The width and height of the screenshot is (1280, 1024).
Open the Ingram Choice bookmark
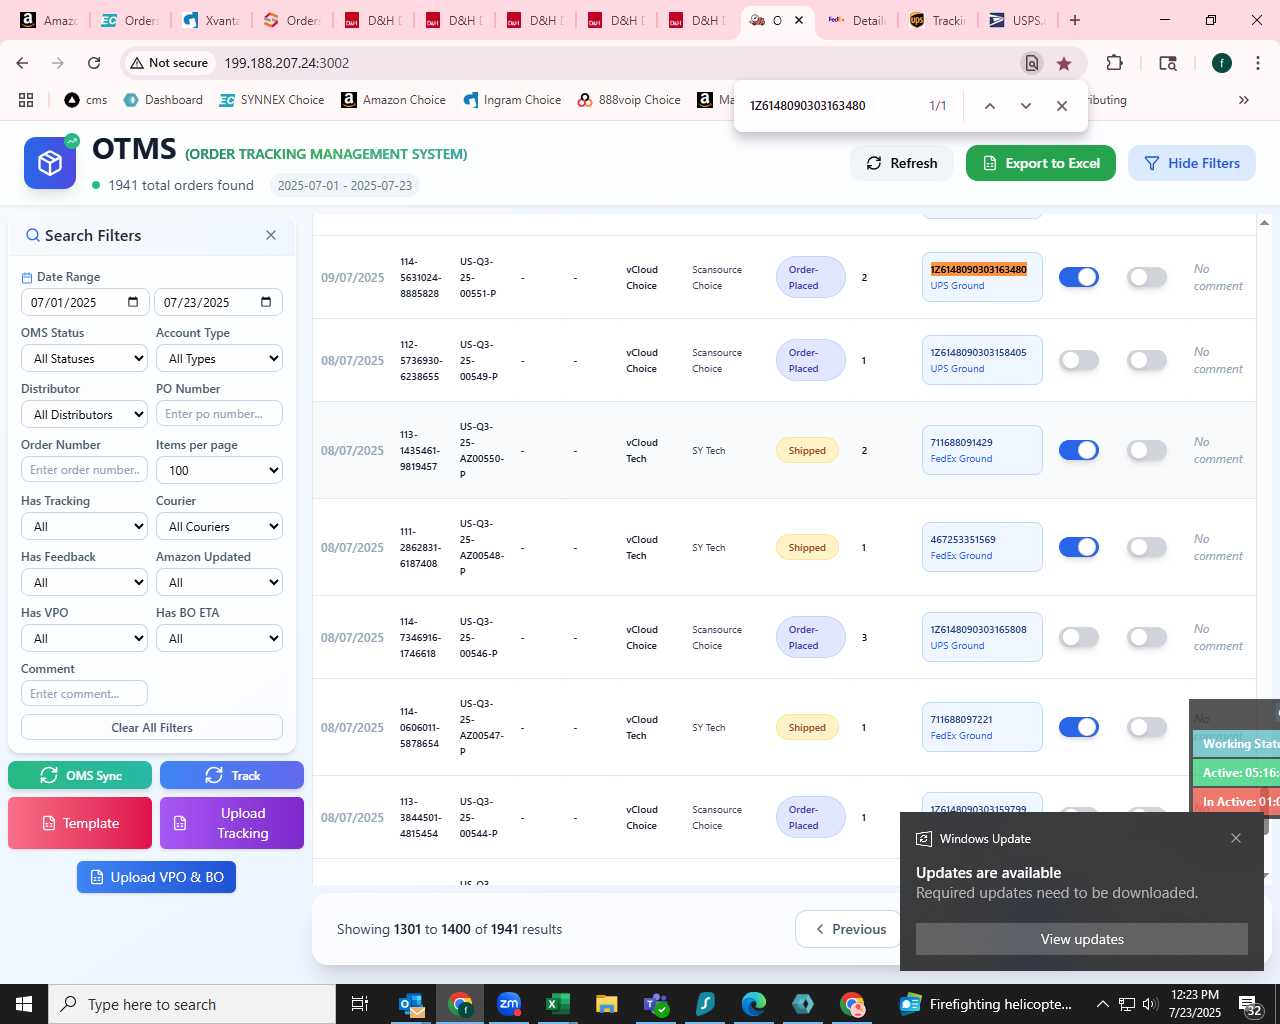[x=512, y=100]
